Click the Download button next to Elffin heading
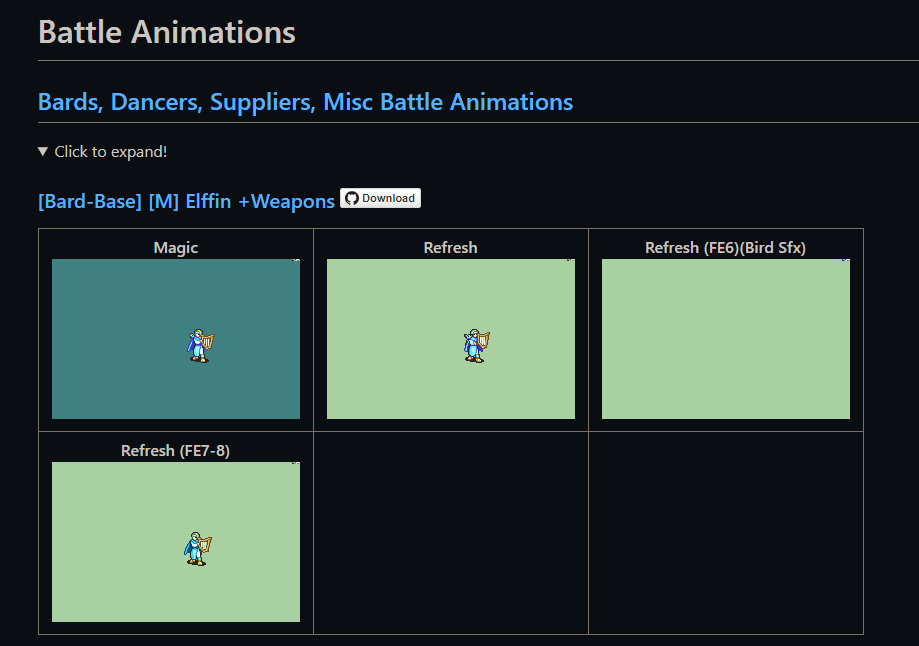This screenshot has width=919, height=646. pos(380,198)
